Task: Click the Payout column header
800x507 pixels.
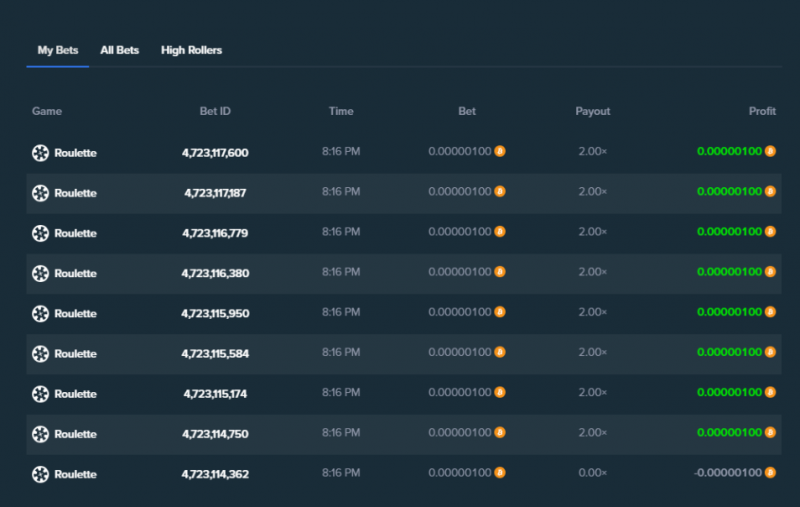Action: click(x=592, y=111)
